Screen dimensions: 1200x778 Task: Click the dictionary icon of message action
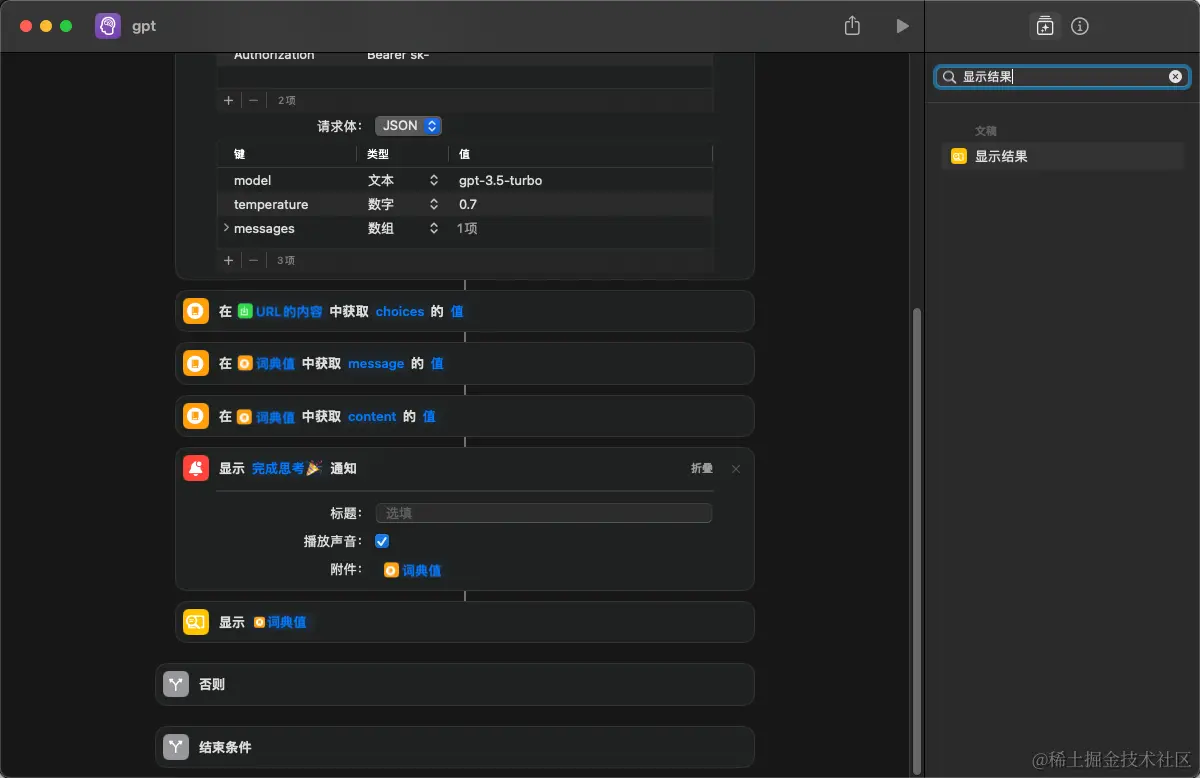[196, 363]
